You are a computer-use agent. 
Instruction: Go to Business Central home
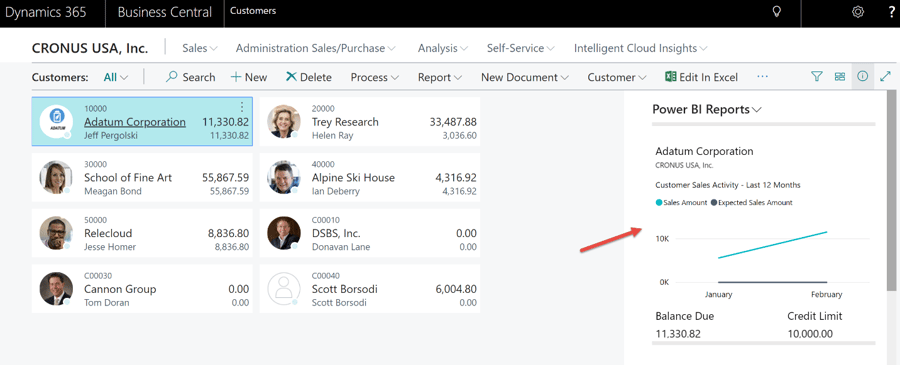[165, 12]
